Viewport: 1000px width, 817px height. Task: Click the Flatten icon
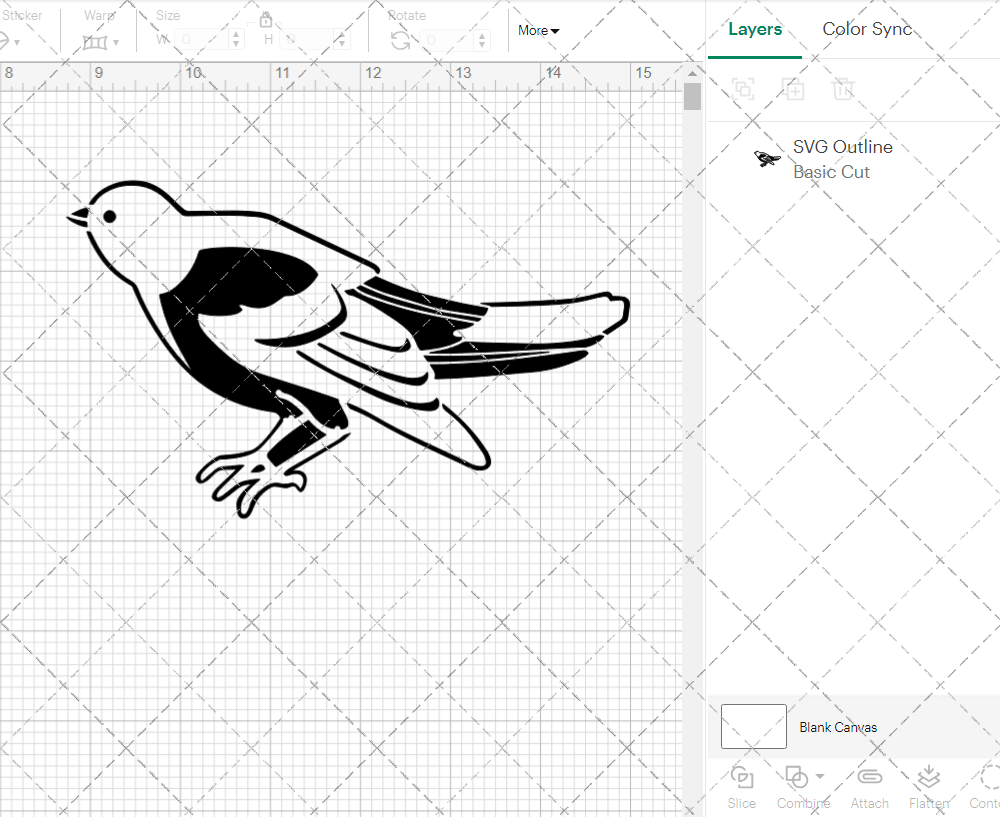[x=929, y=777]
